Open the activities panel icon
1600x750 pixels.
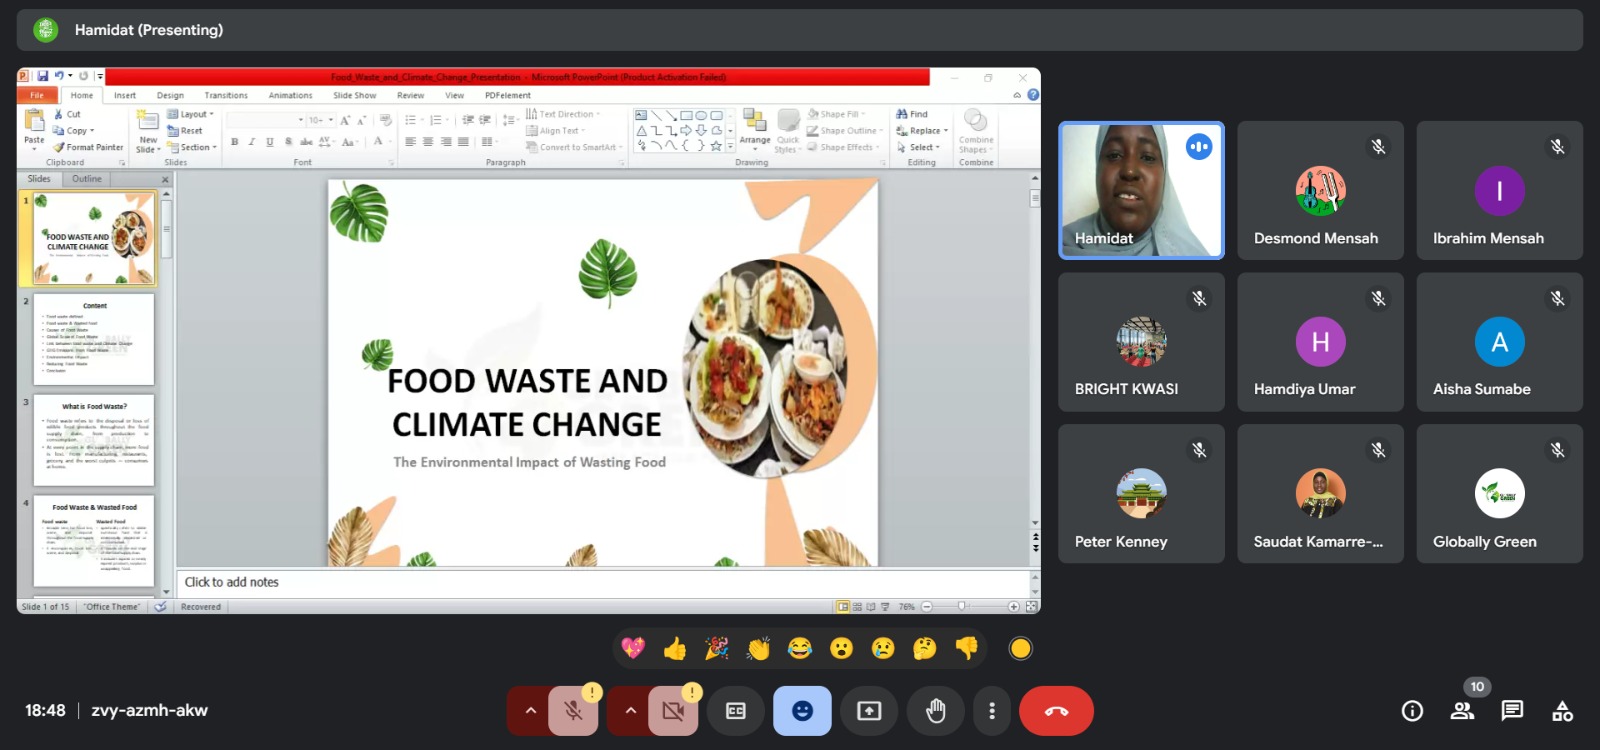click(x=1562, y=711)
